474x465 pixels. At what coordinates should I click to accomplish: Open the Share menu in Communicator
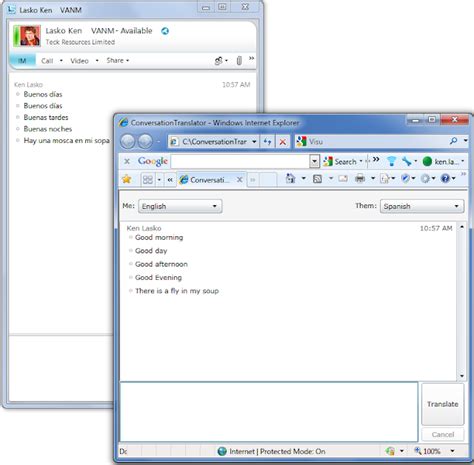tap(118, 60)
